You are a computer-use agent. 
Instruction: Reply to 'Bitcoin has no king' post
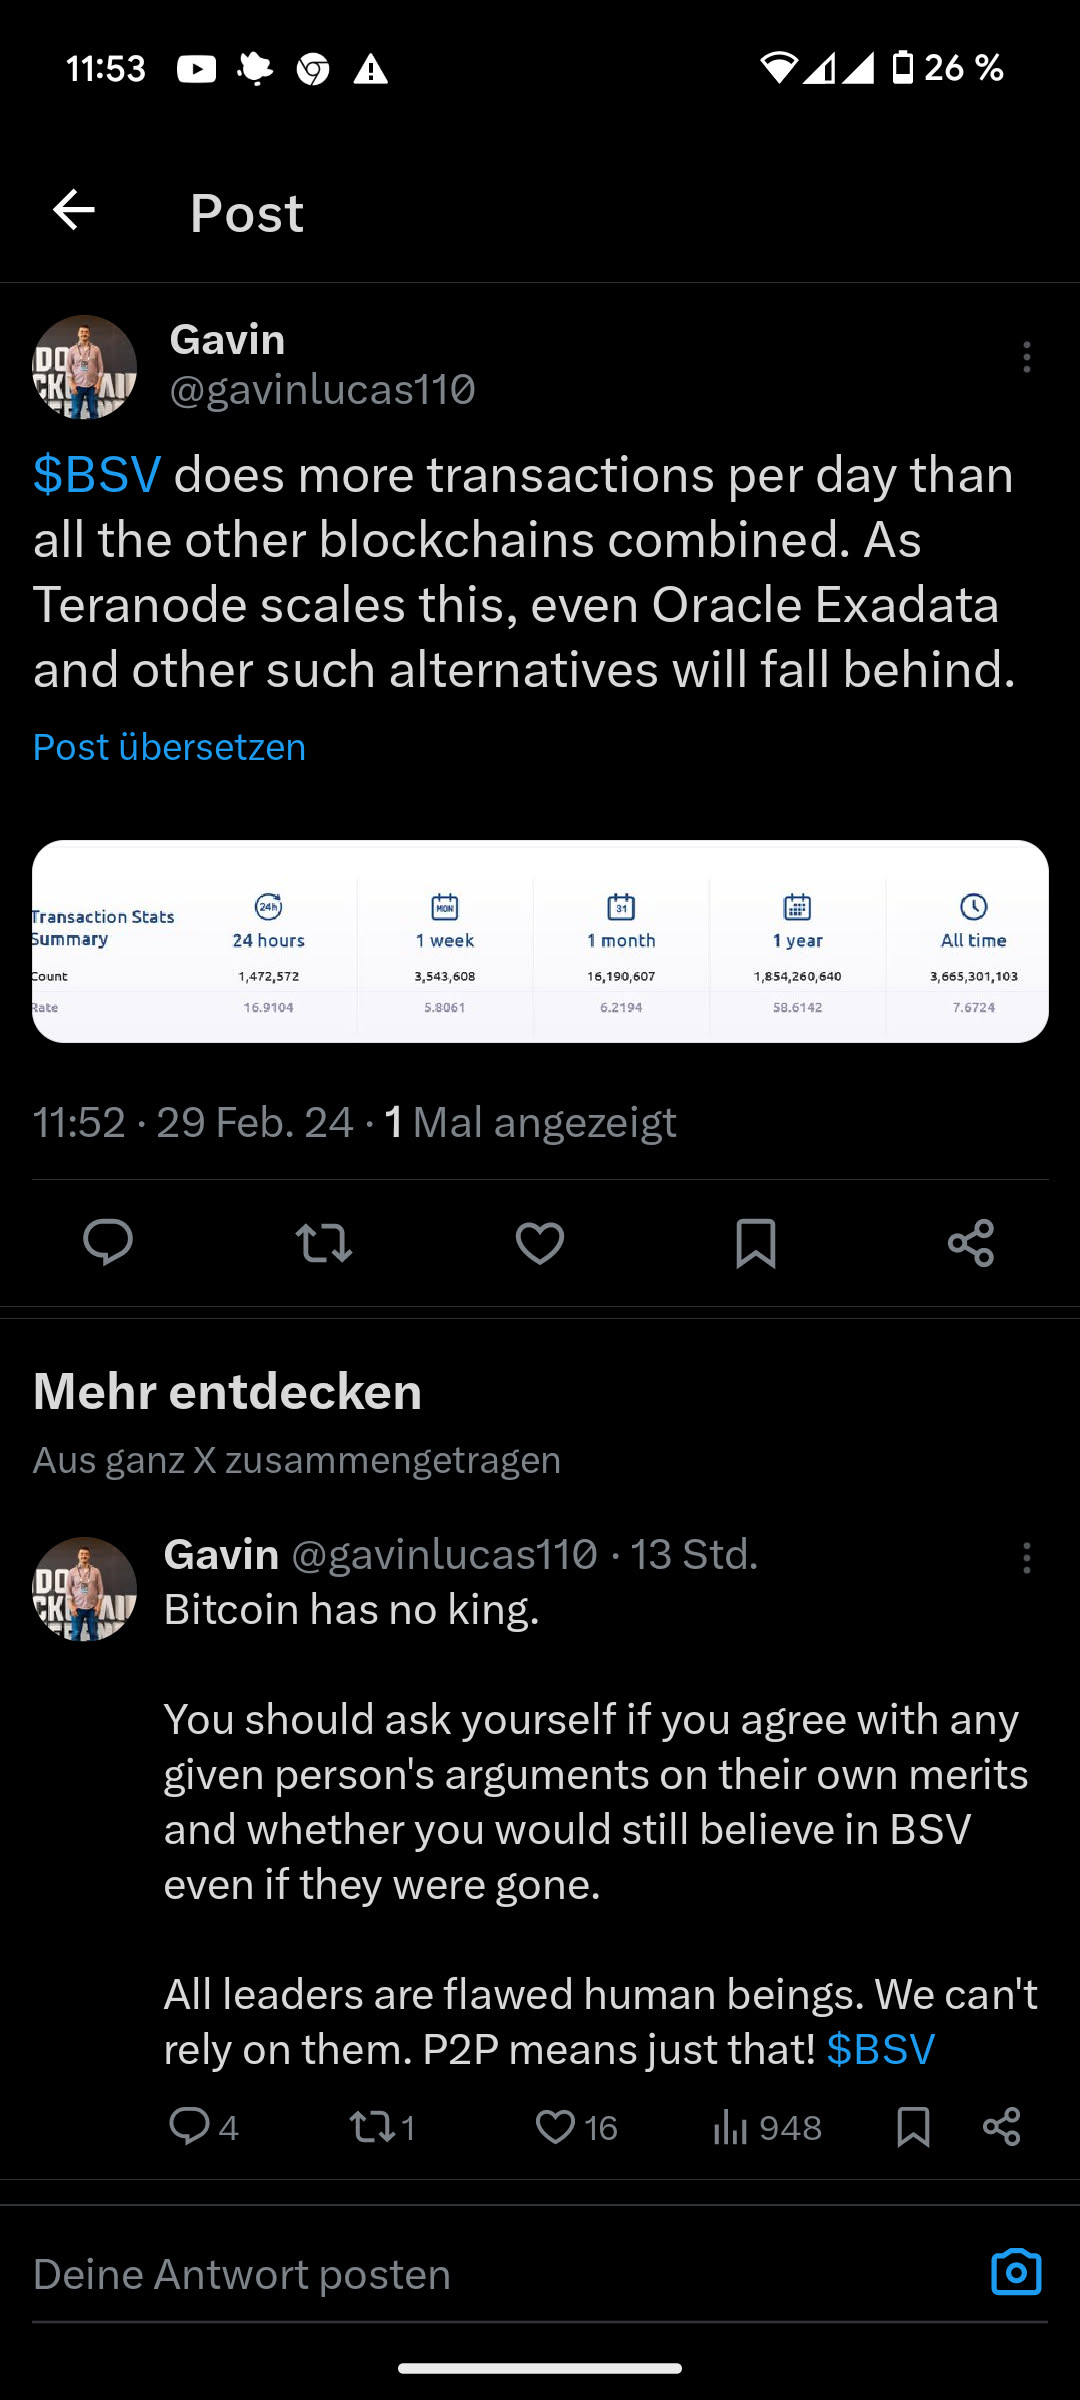(190, 2127)
